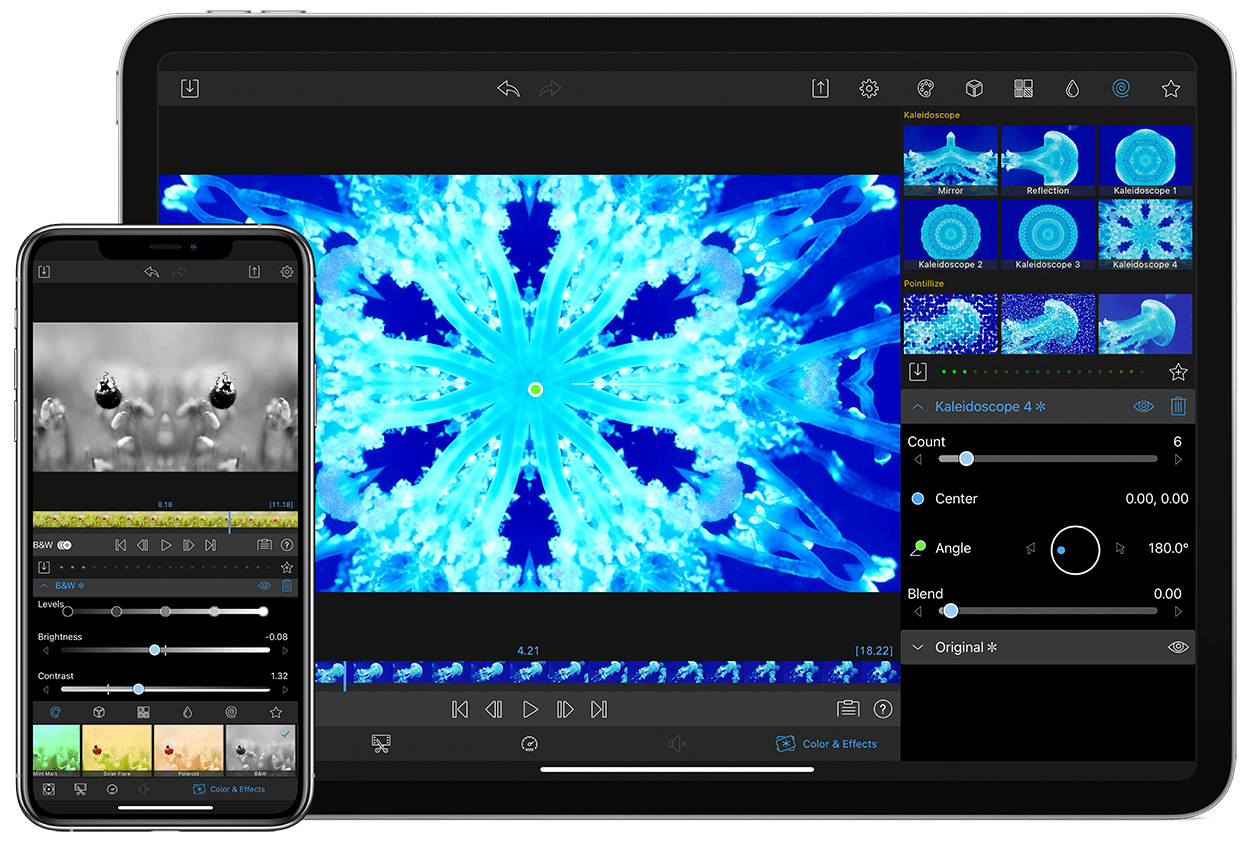
Task: Click the iPhone Brightness slider handle
Action: point(155,650)
